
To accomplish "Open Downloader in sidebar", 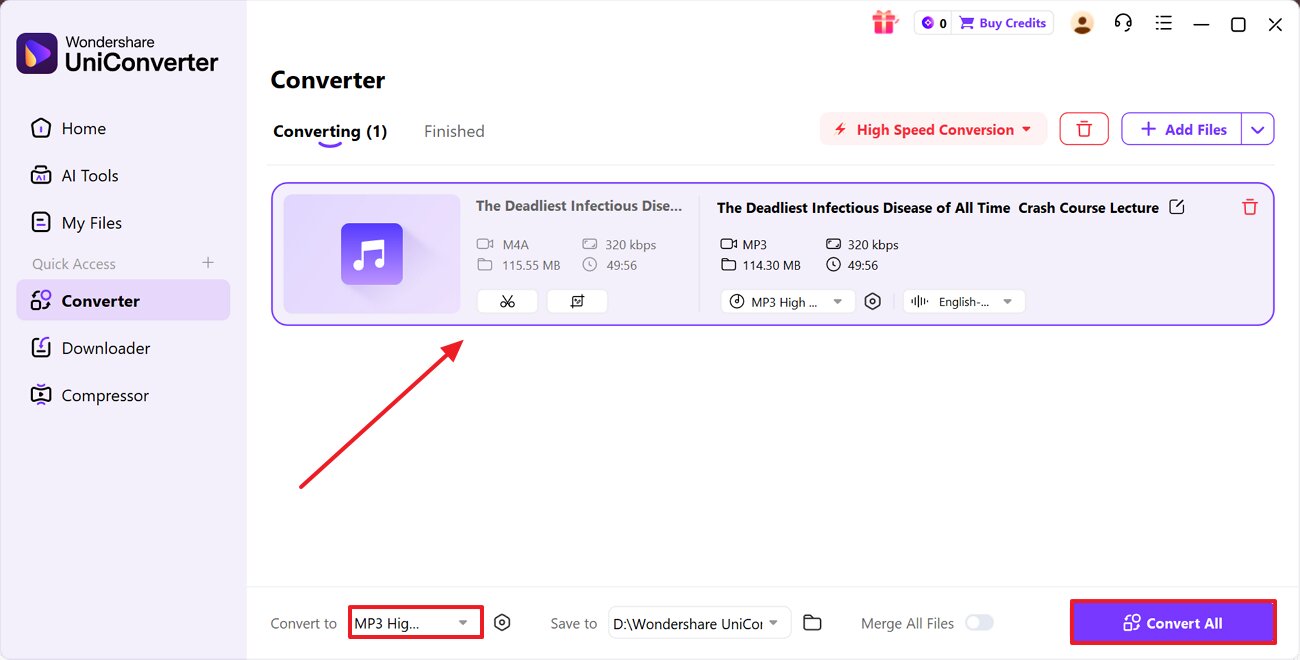I will tap(123, 348).
